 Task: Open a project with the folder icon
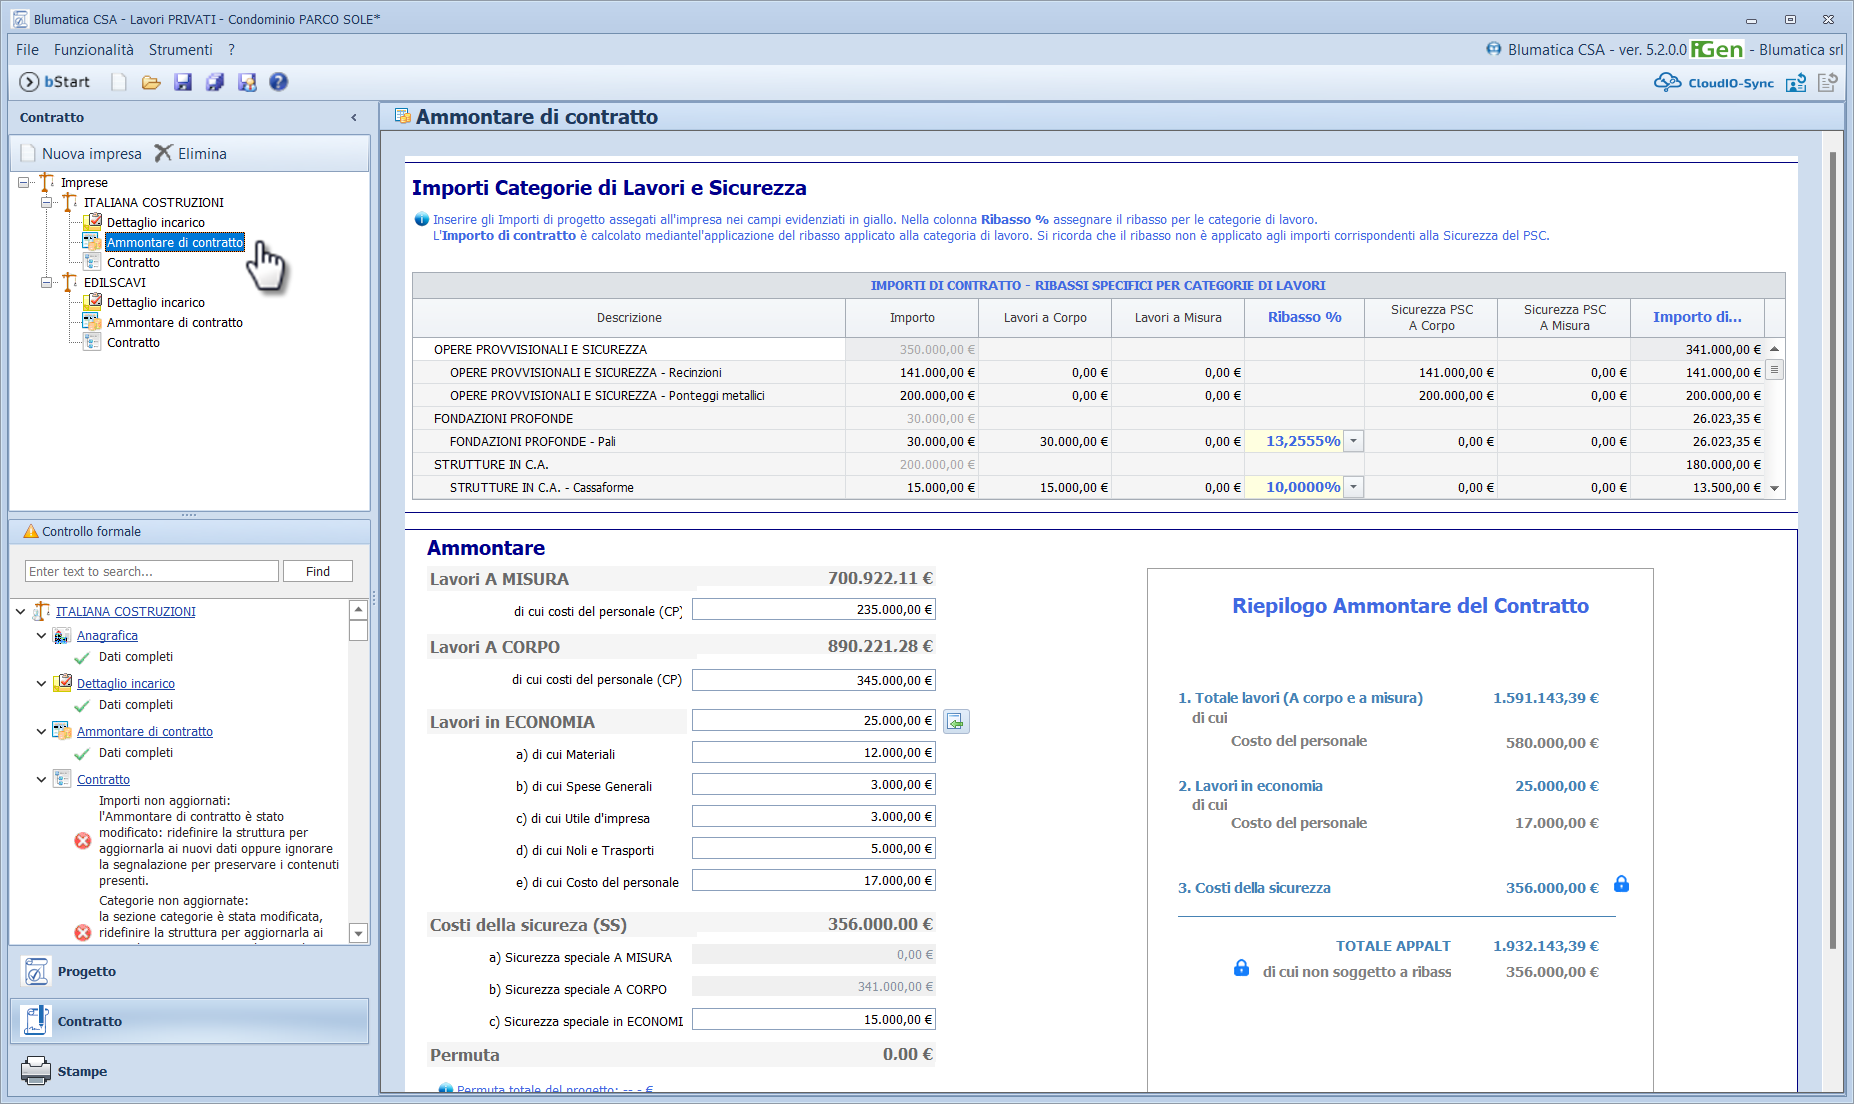click(151, 82)
